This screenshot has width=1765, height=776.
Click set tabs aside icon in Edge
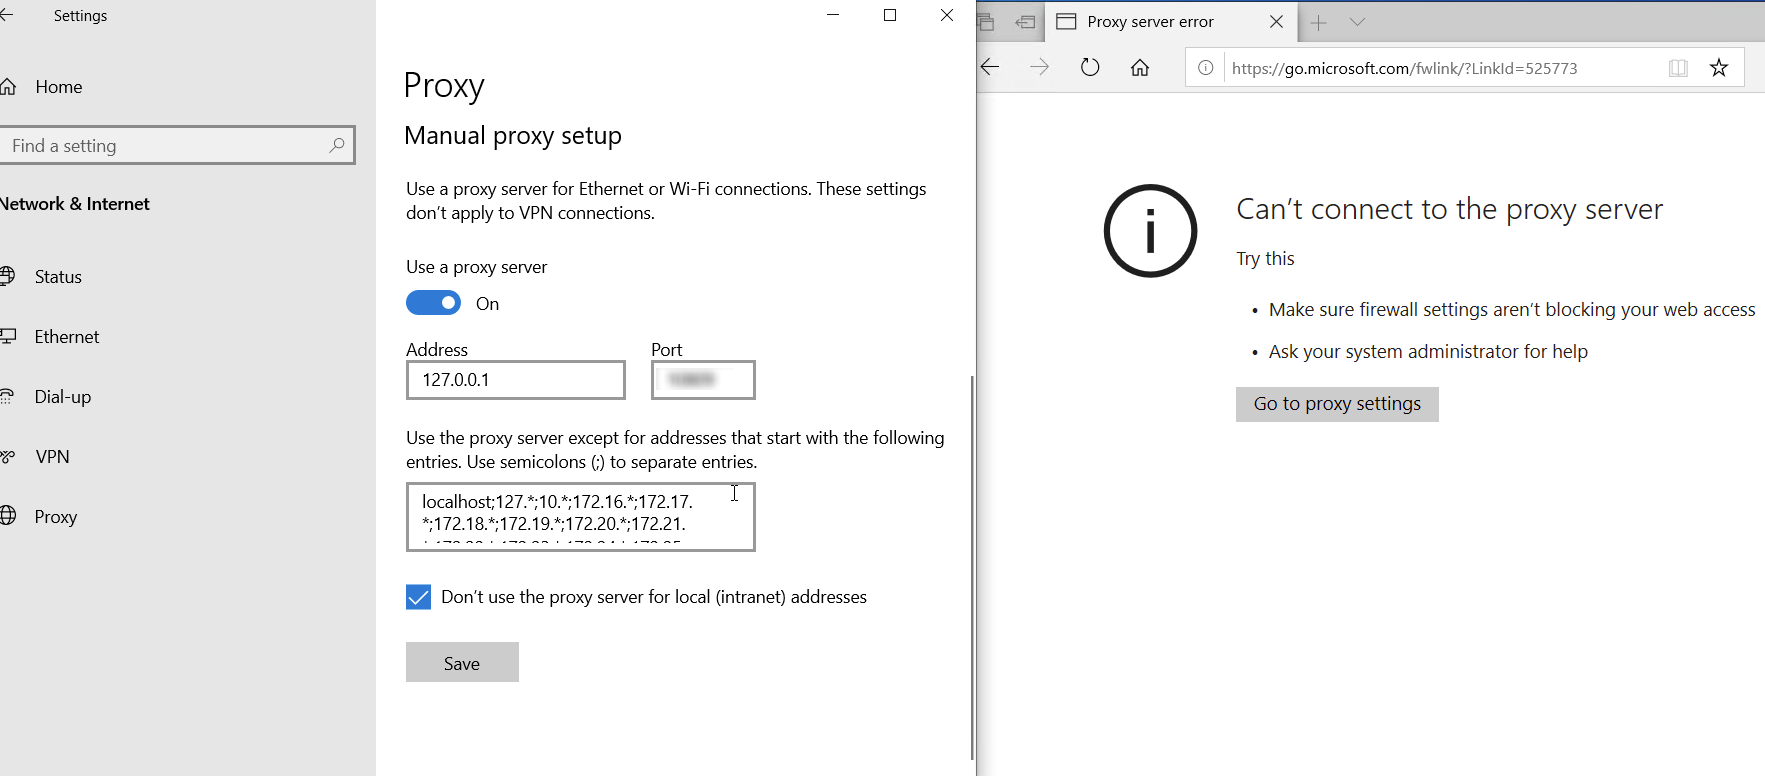(x=1025, y=22)
